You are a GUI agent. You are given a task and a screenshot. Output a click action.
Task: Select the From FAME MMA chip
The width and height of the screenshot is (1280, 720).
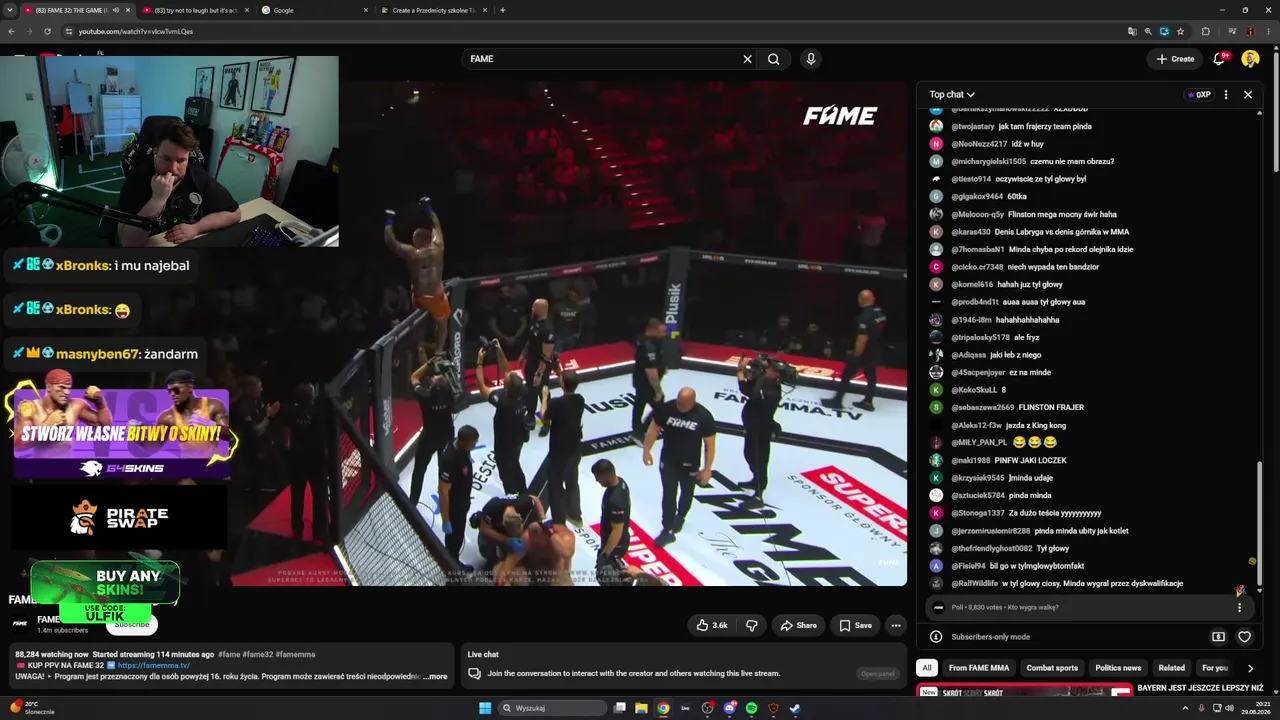coord(979,668)
